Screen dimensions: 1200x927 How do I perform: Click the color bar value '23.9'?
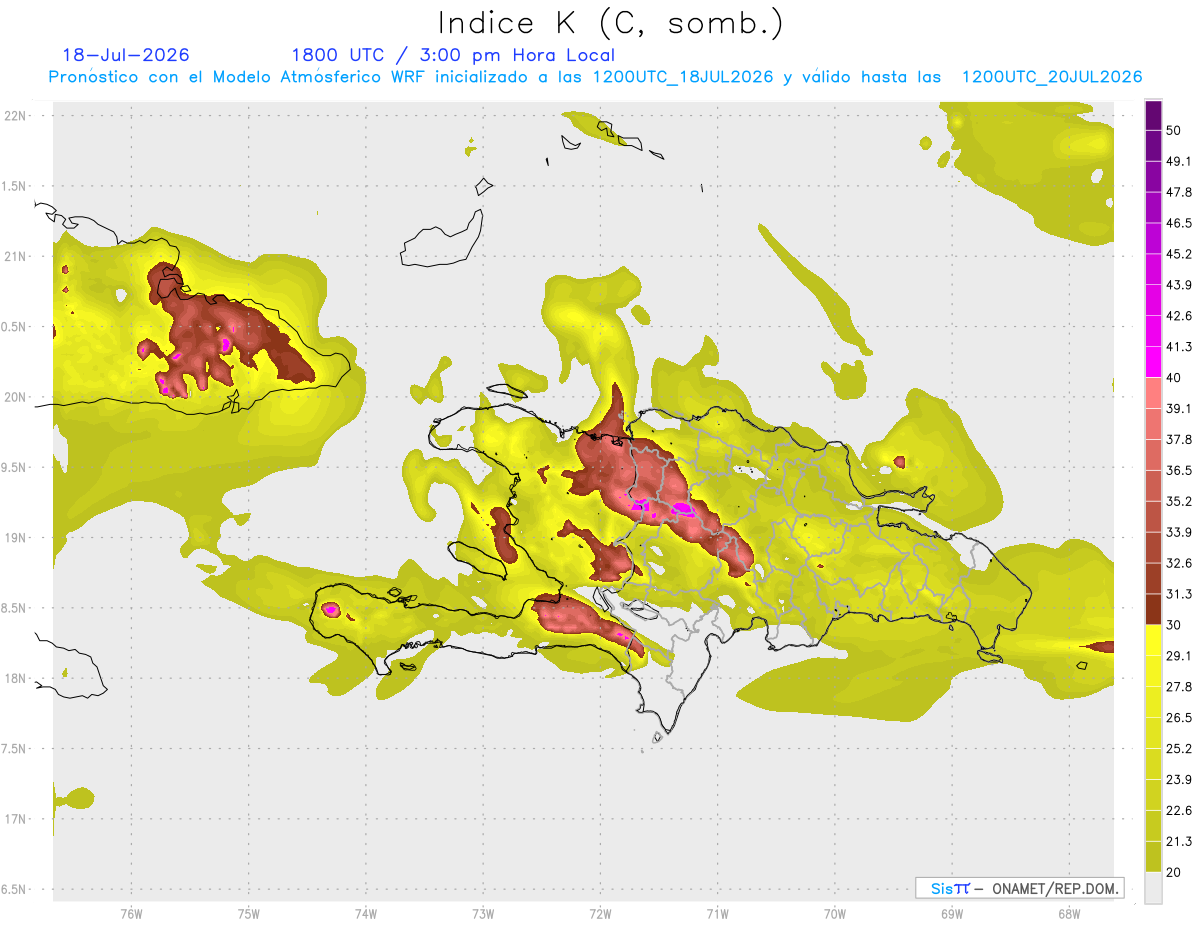click(x=1178, y=779)
